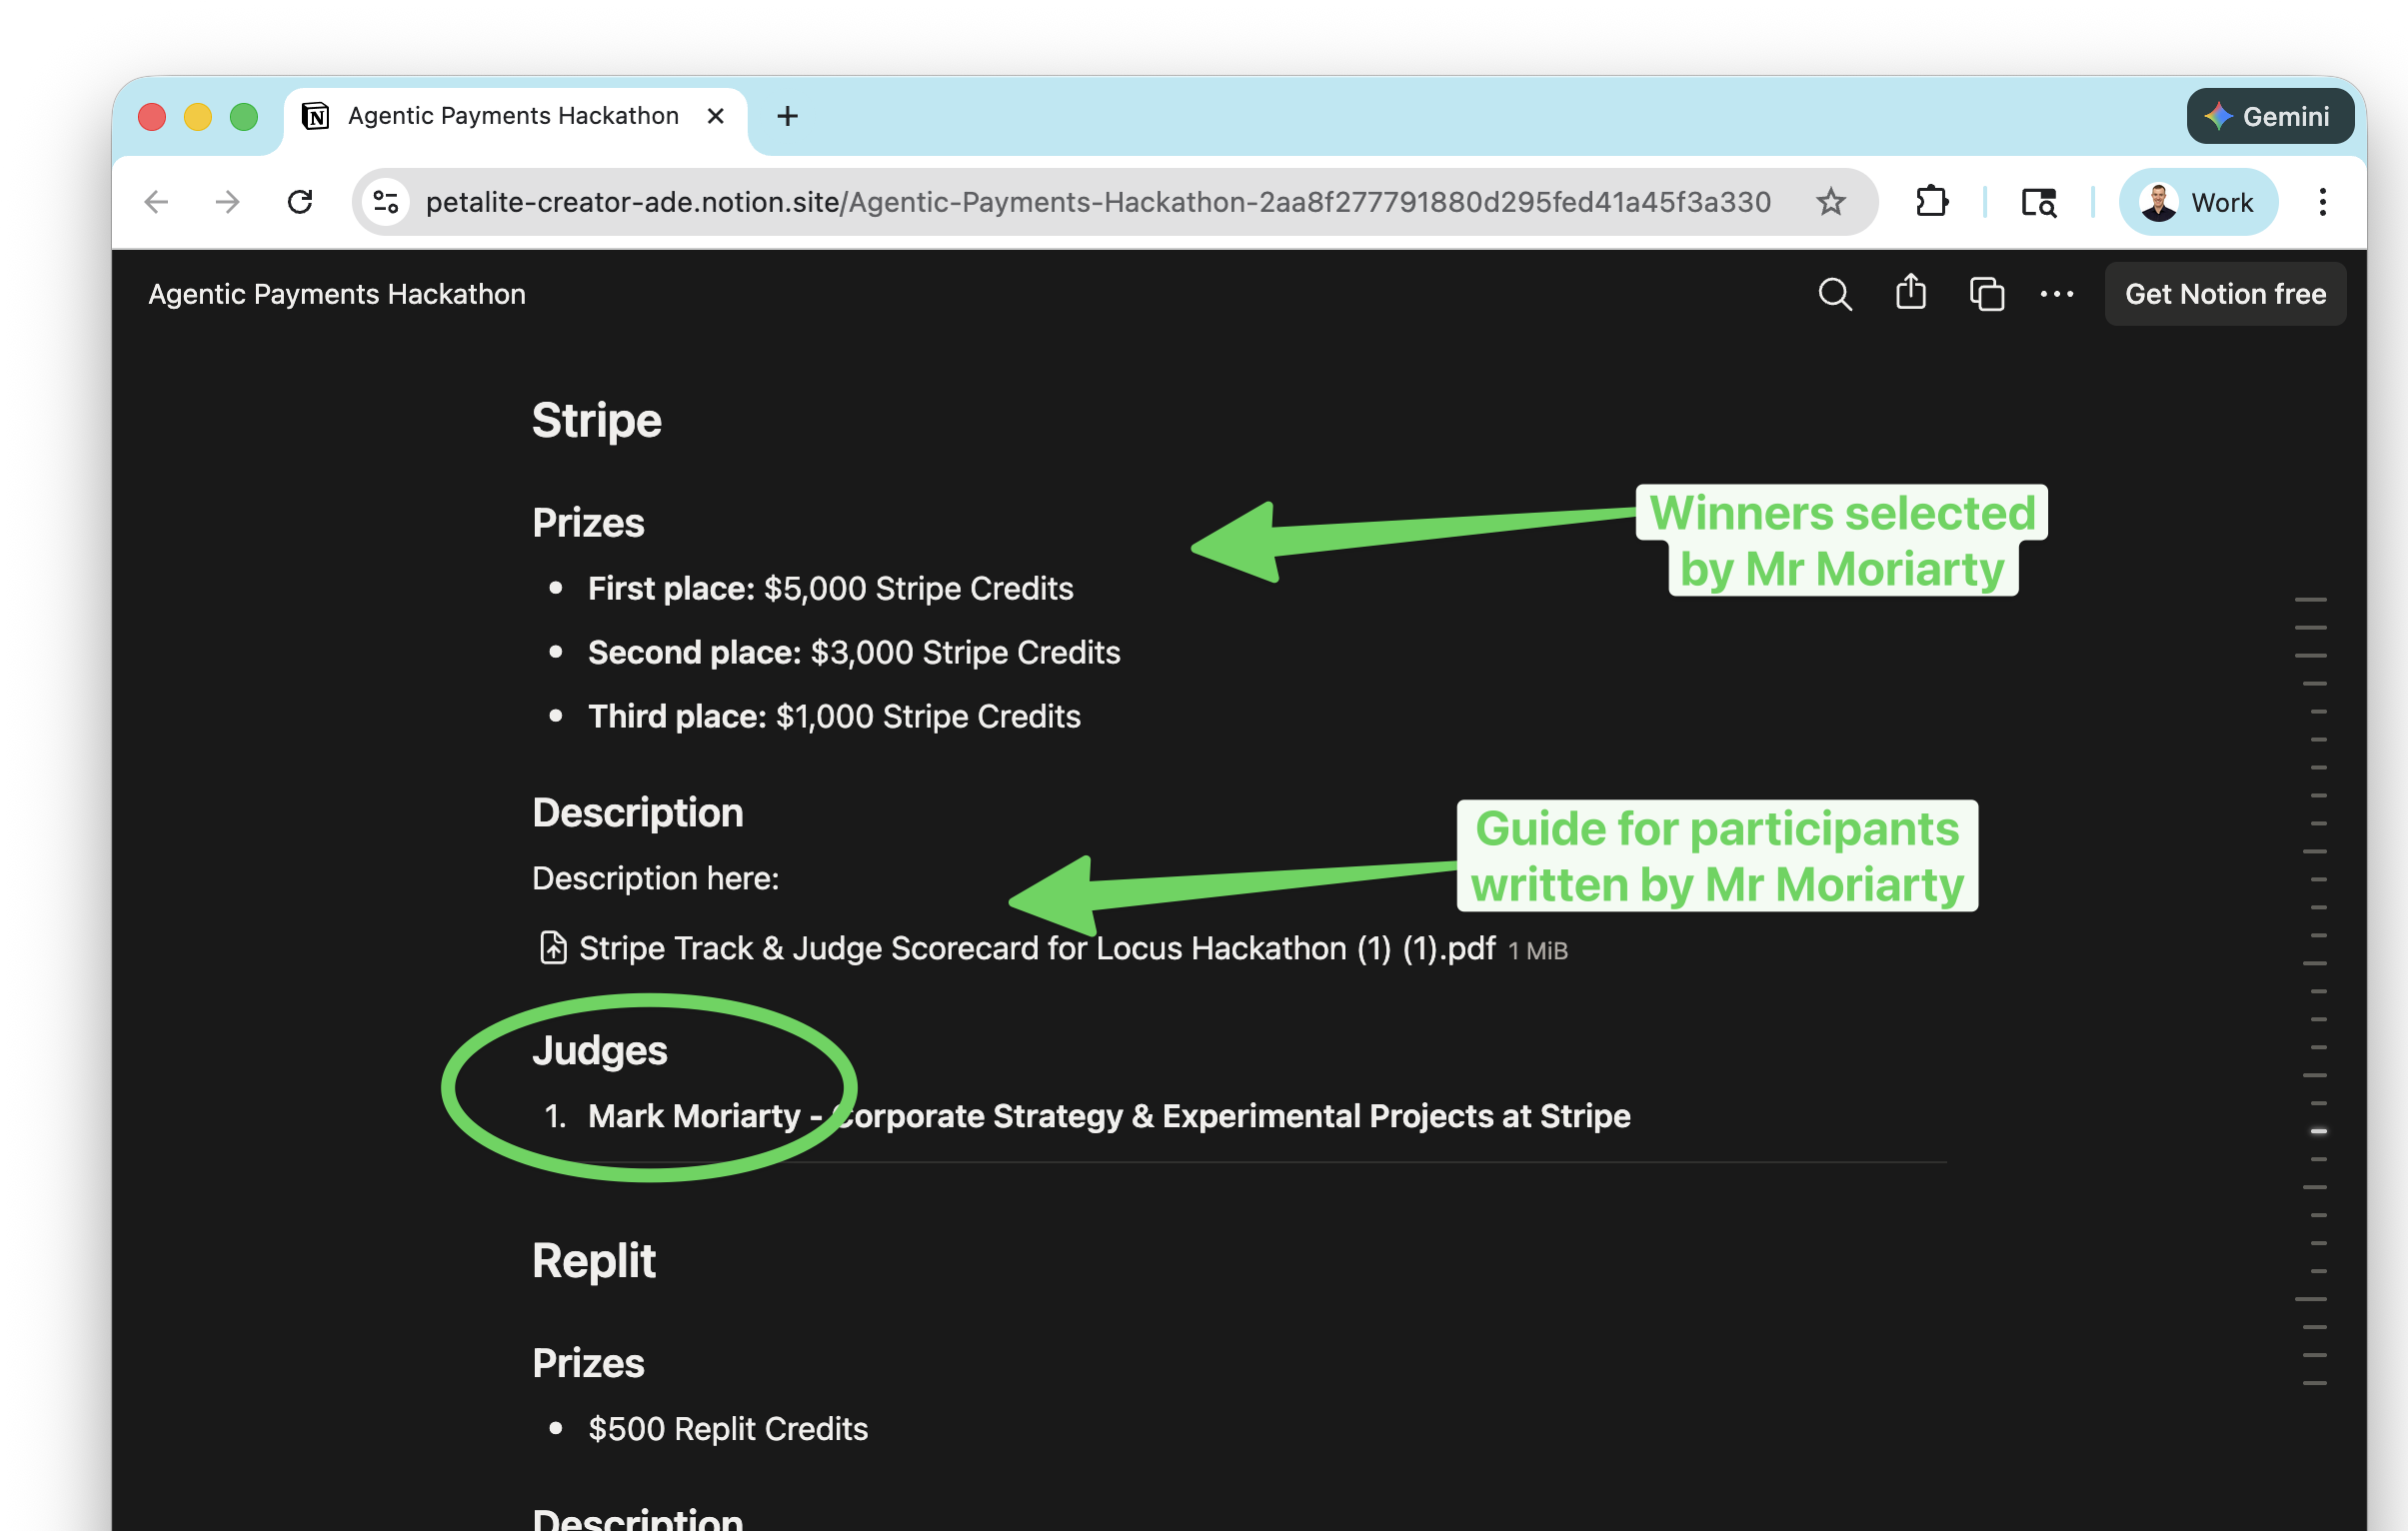
Task: Click the Notion search magnifier icon
Action: coord(1834,294)
